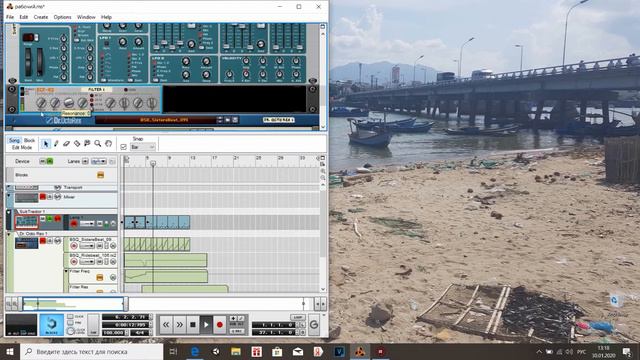Click the Blocks button in transport

(52, 325)
